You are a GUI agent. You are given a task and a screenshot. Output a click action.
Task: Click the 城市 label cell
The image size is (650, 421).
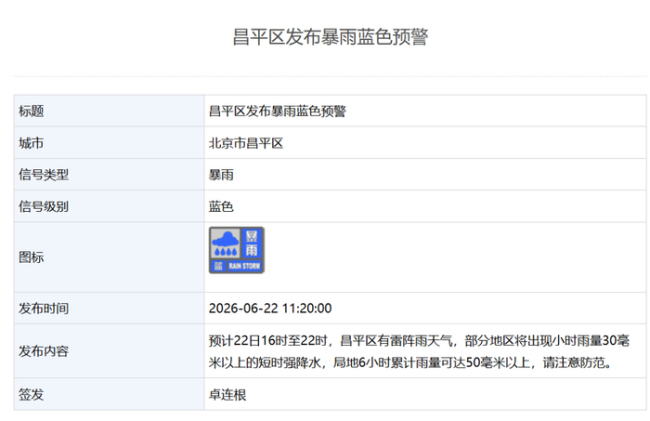click(x=109, y=143)
